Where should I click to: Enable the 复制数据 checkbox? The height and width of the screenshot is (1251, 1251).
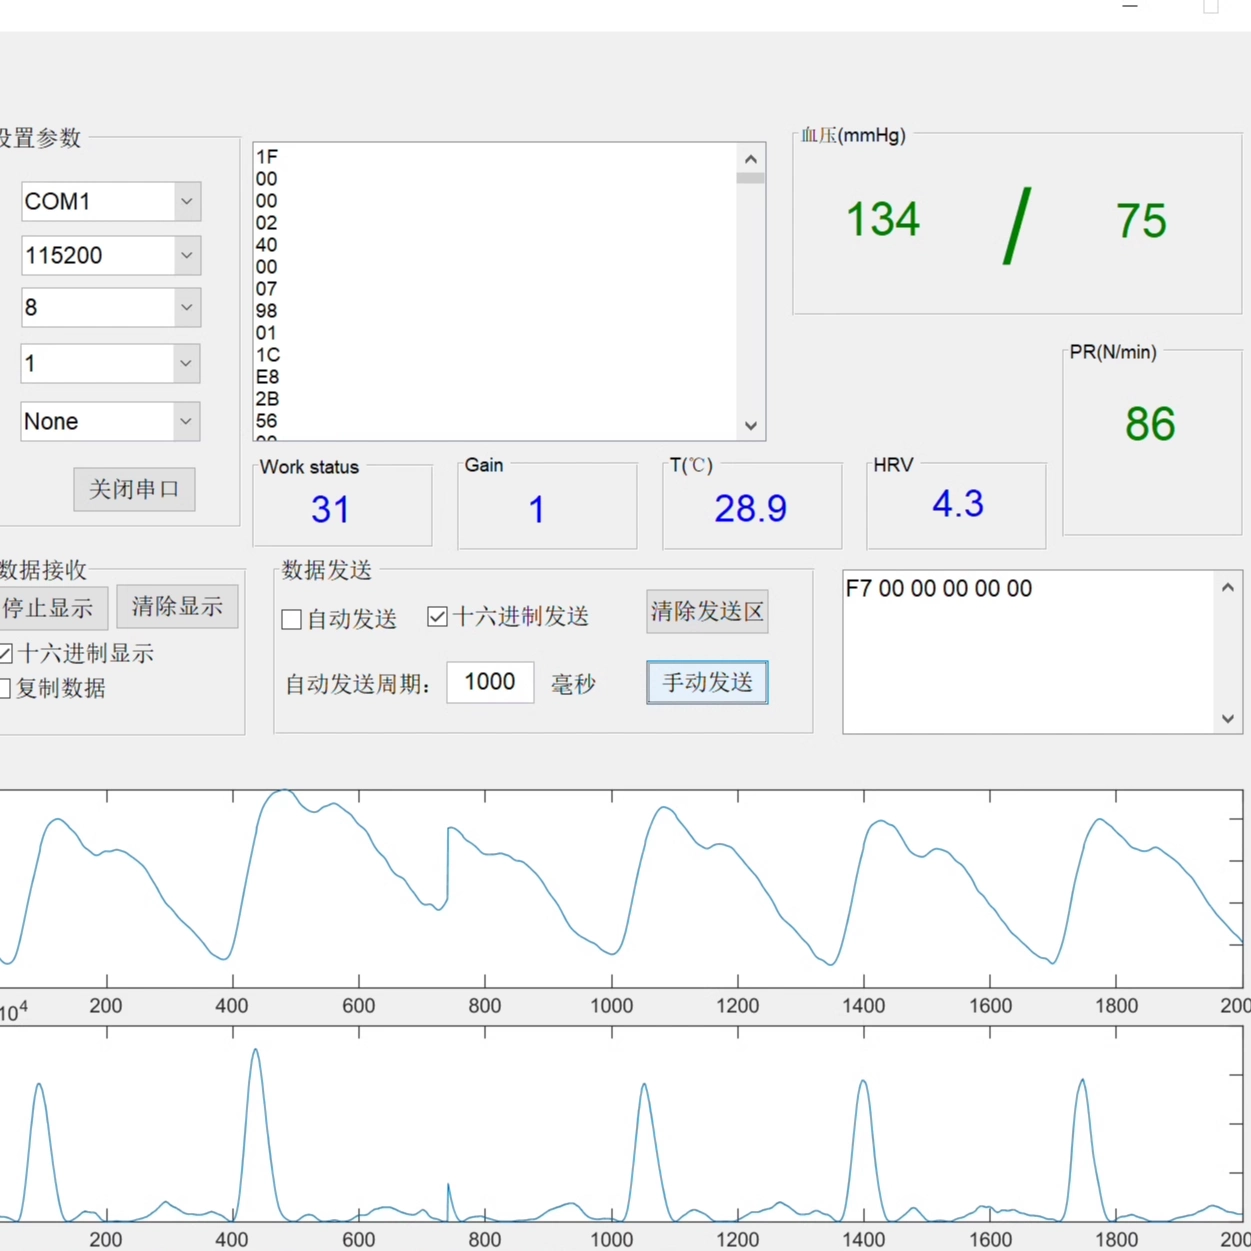[x=6, y=688]
